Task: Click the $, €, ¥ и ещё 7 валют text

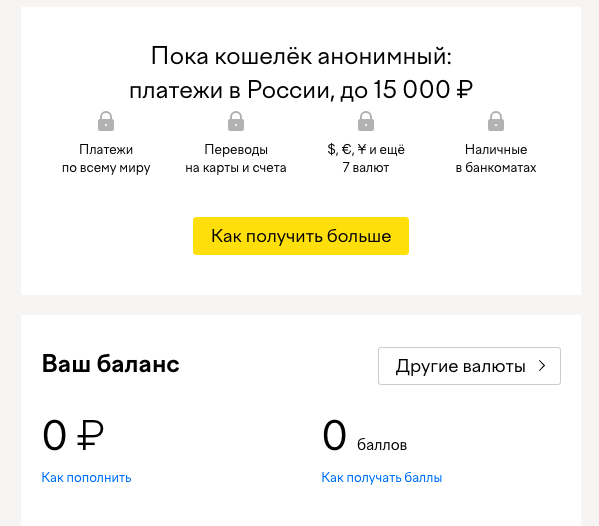Action: click(366, 159)
